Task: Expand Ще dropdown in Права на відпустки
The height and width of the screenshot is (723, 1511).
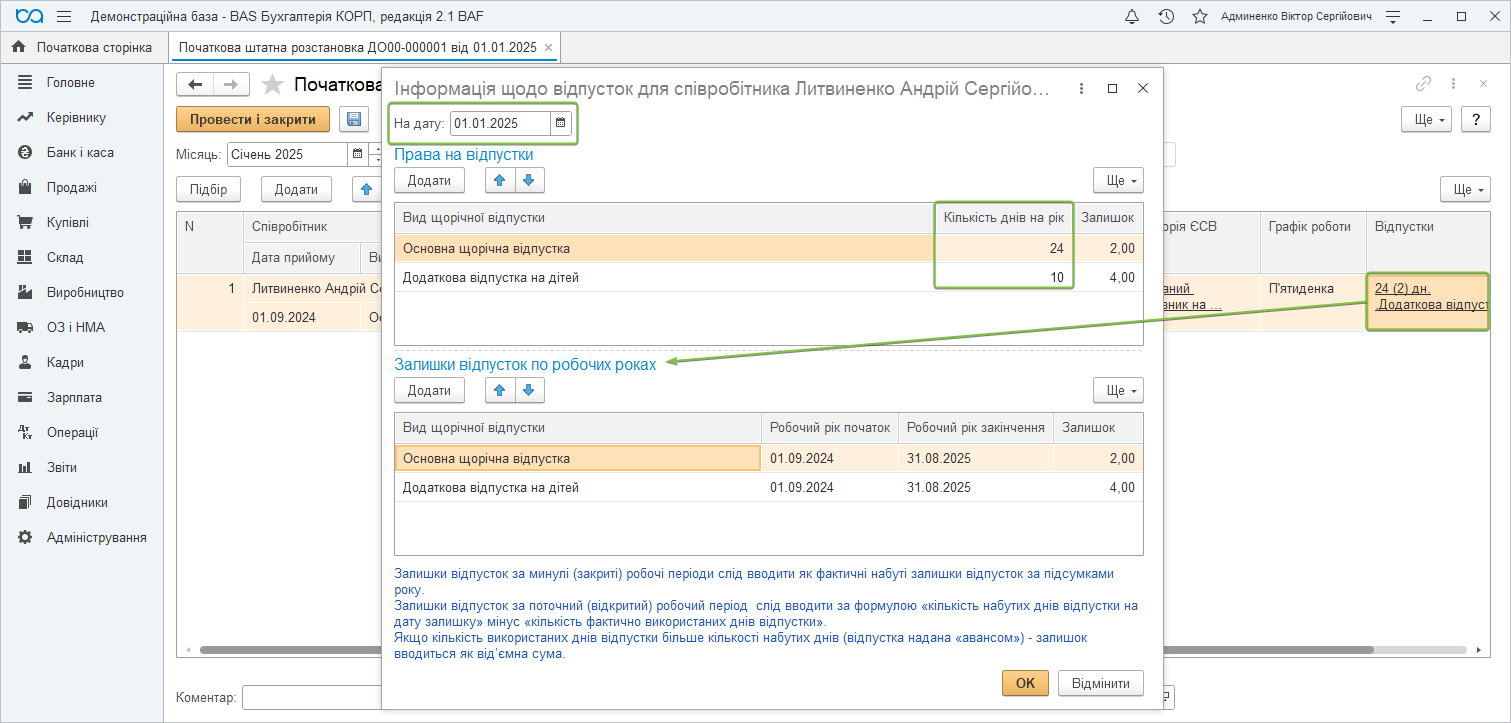Action: 1117,181
